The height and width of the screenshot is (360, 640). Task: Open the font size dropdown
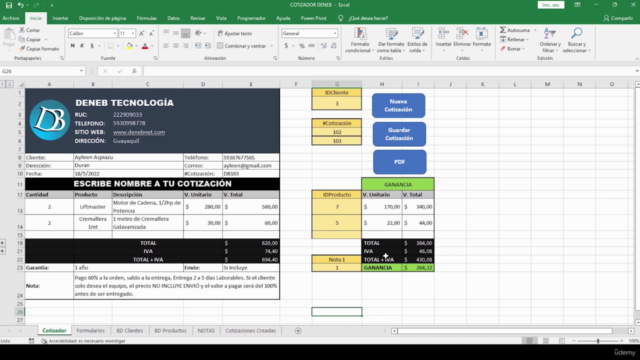[133, 33]
